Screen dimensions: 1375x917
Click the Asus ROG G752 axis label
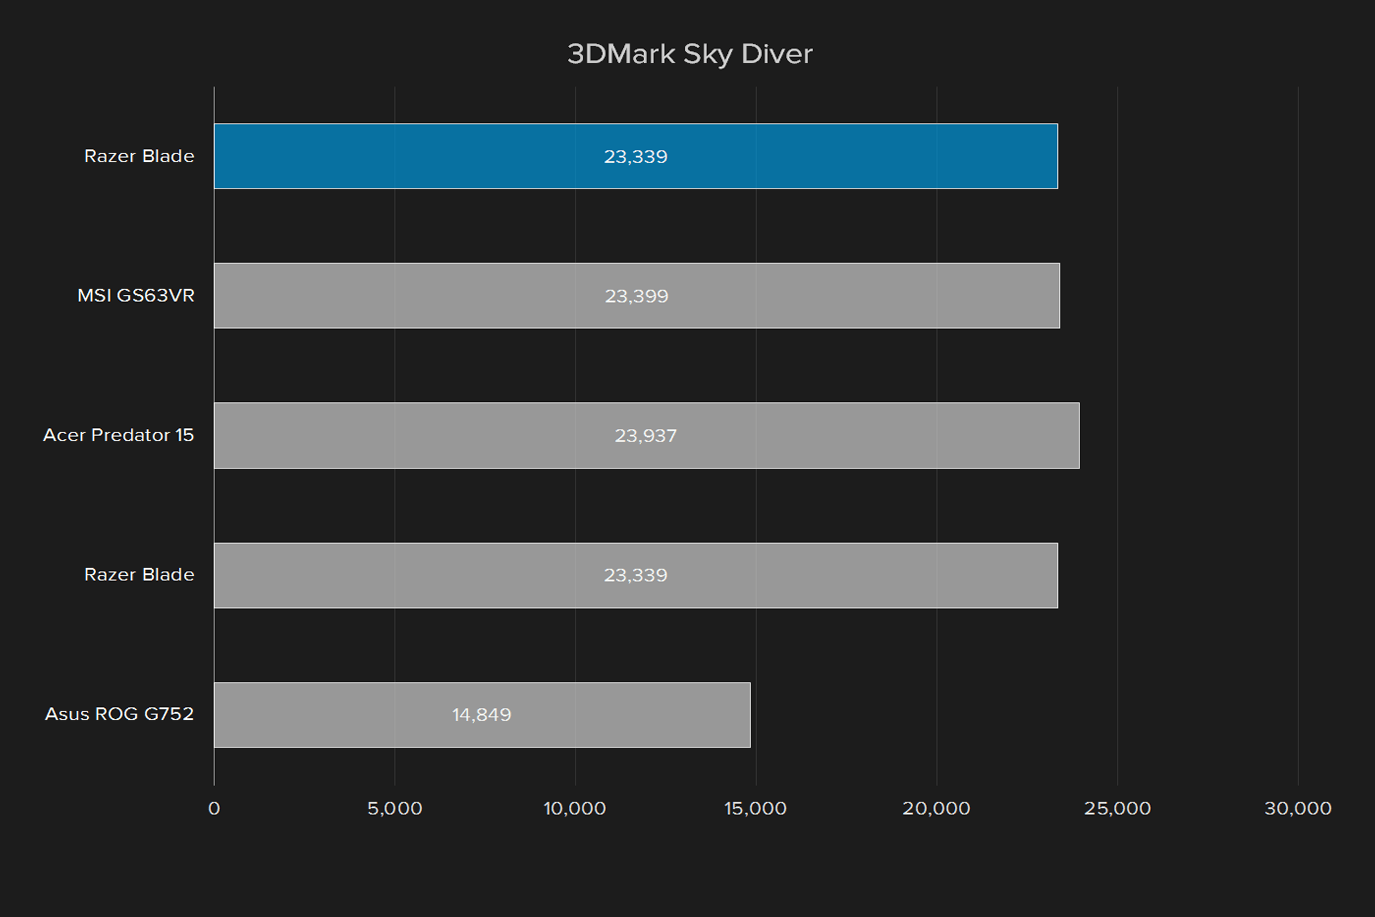[x=120, y=714]
